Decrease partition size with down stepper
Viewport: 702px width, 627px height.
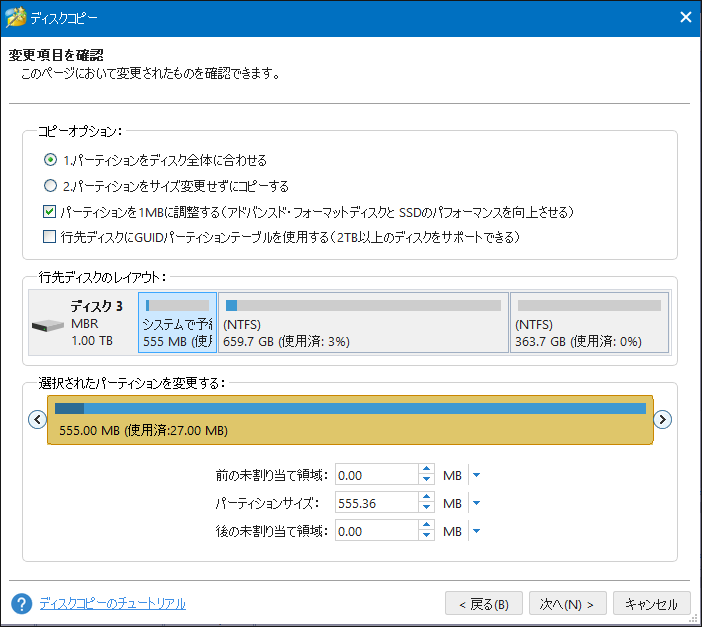426,508
